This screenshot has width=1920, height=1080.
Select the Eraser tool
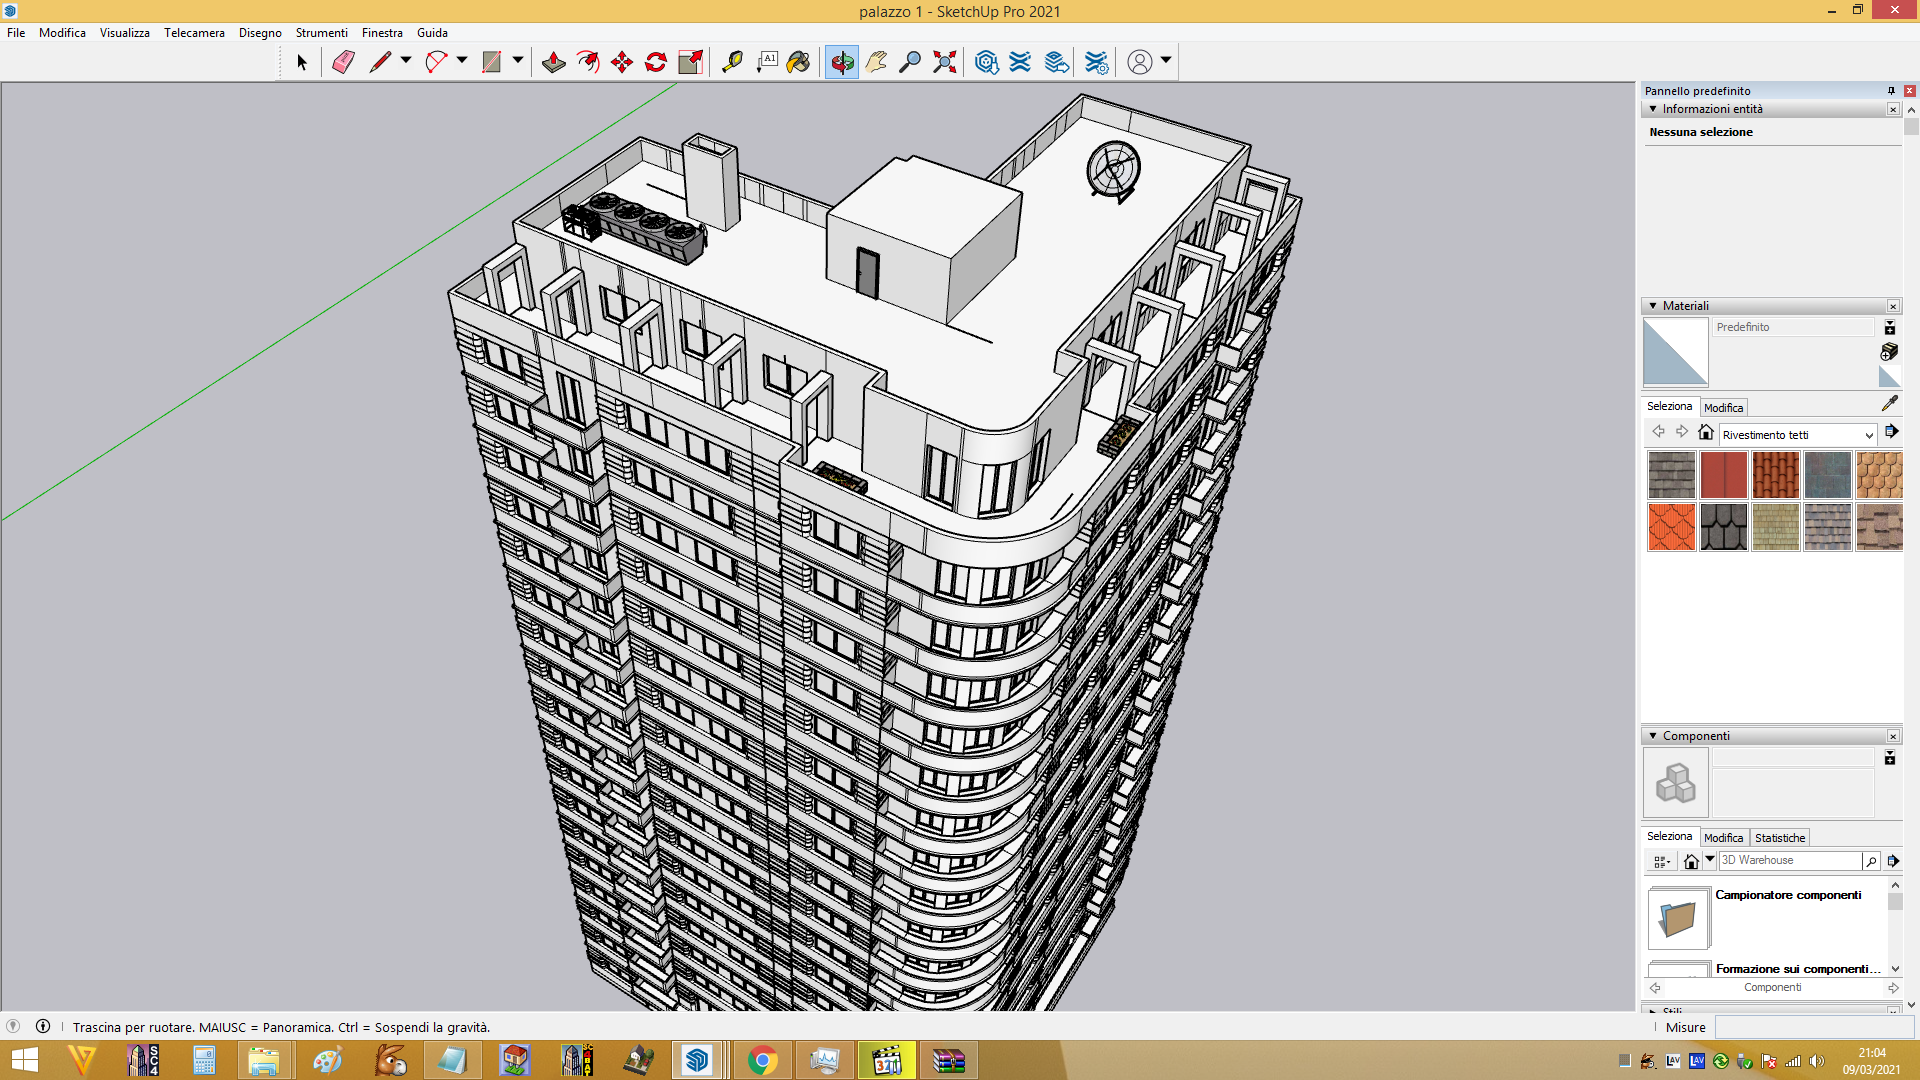point(343,62)
